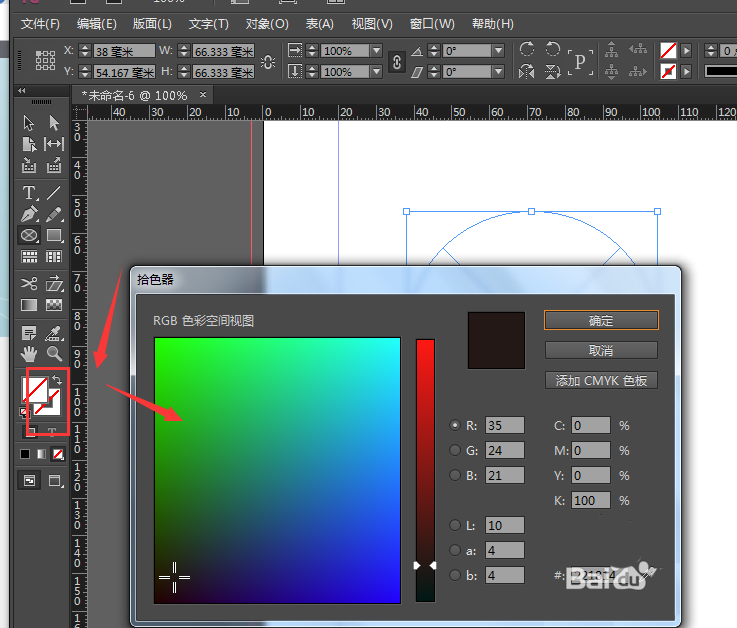Open the scale X percentage dropdown

376,50
